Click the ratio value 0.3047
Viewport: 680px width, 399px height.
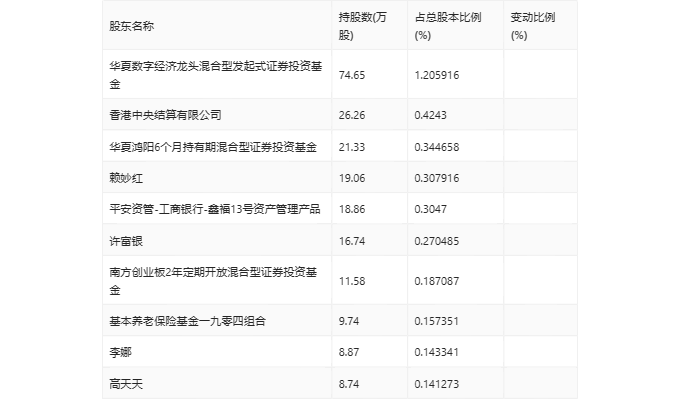click(430, 209)
